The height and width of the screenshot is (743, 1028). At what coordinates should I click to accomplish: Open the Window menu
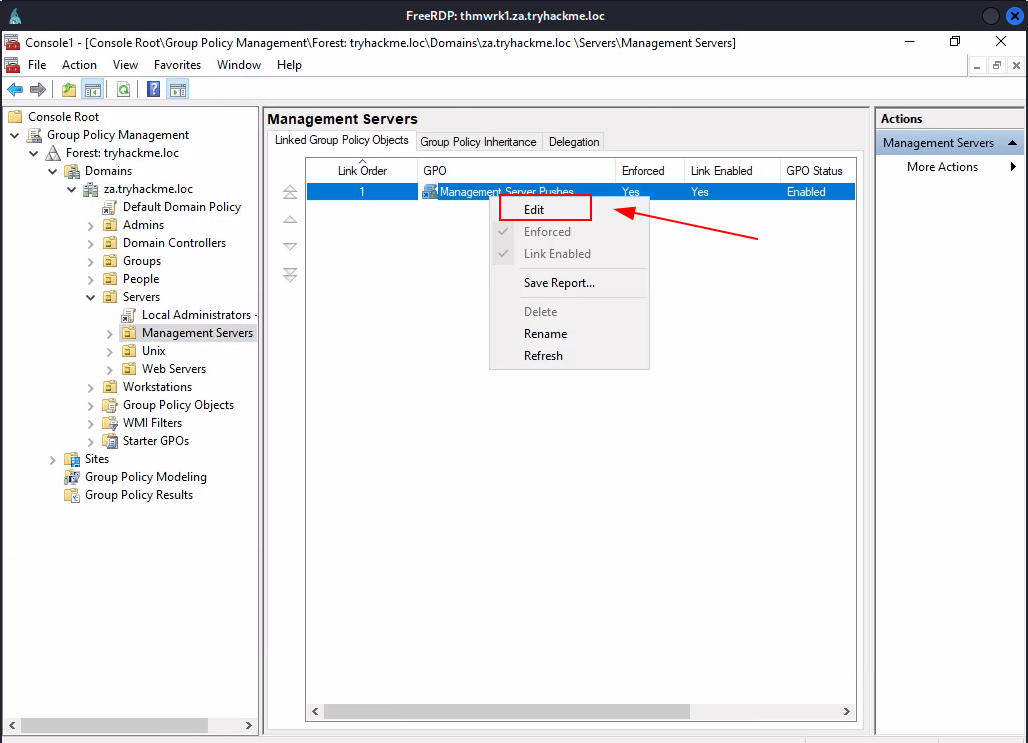click(239, 65)
